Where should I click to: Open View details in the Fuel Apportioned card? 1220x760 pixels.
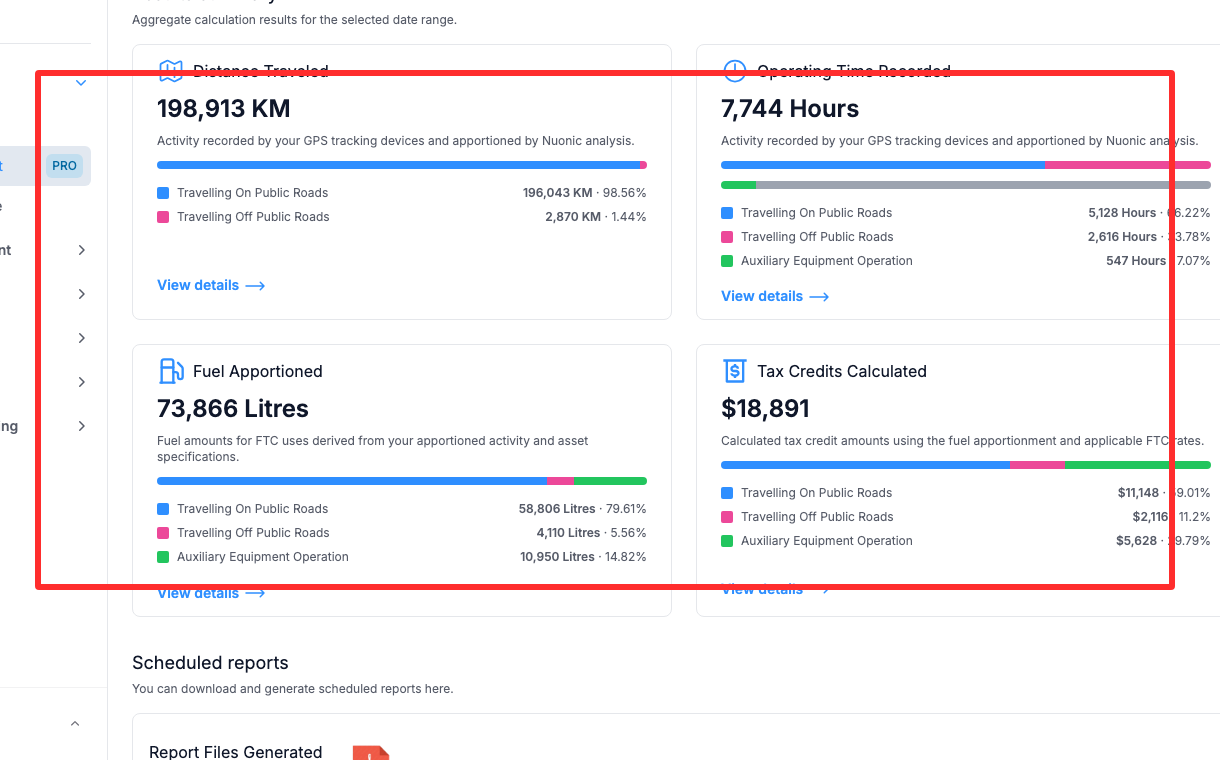pos(198,593)
